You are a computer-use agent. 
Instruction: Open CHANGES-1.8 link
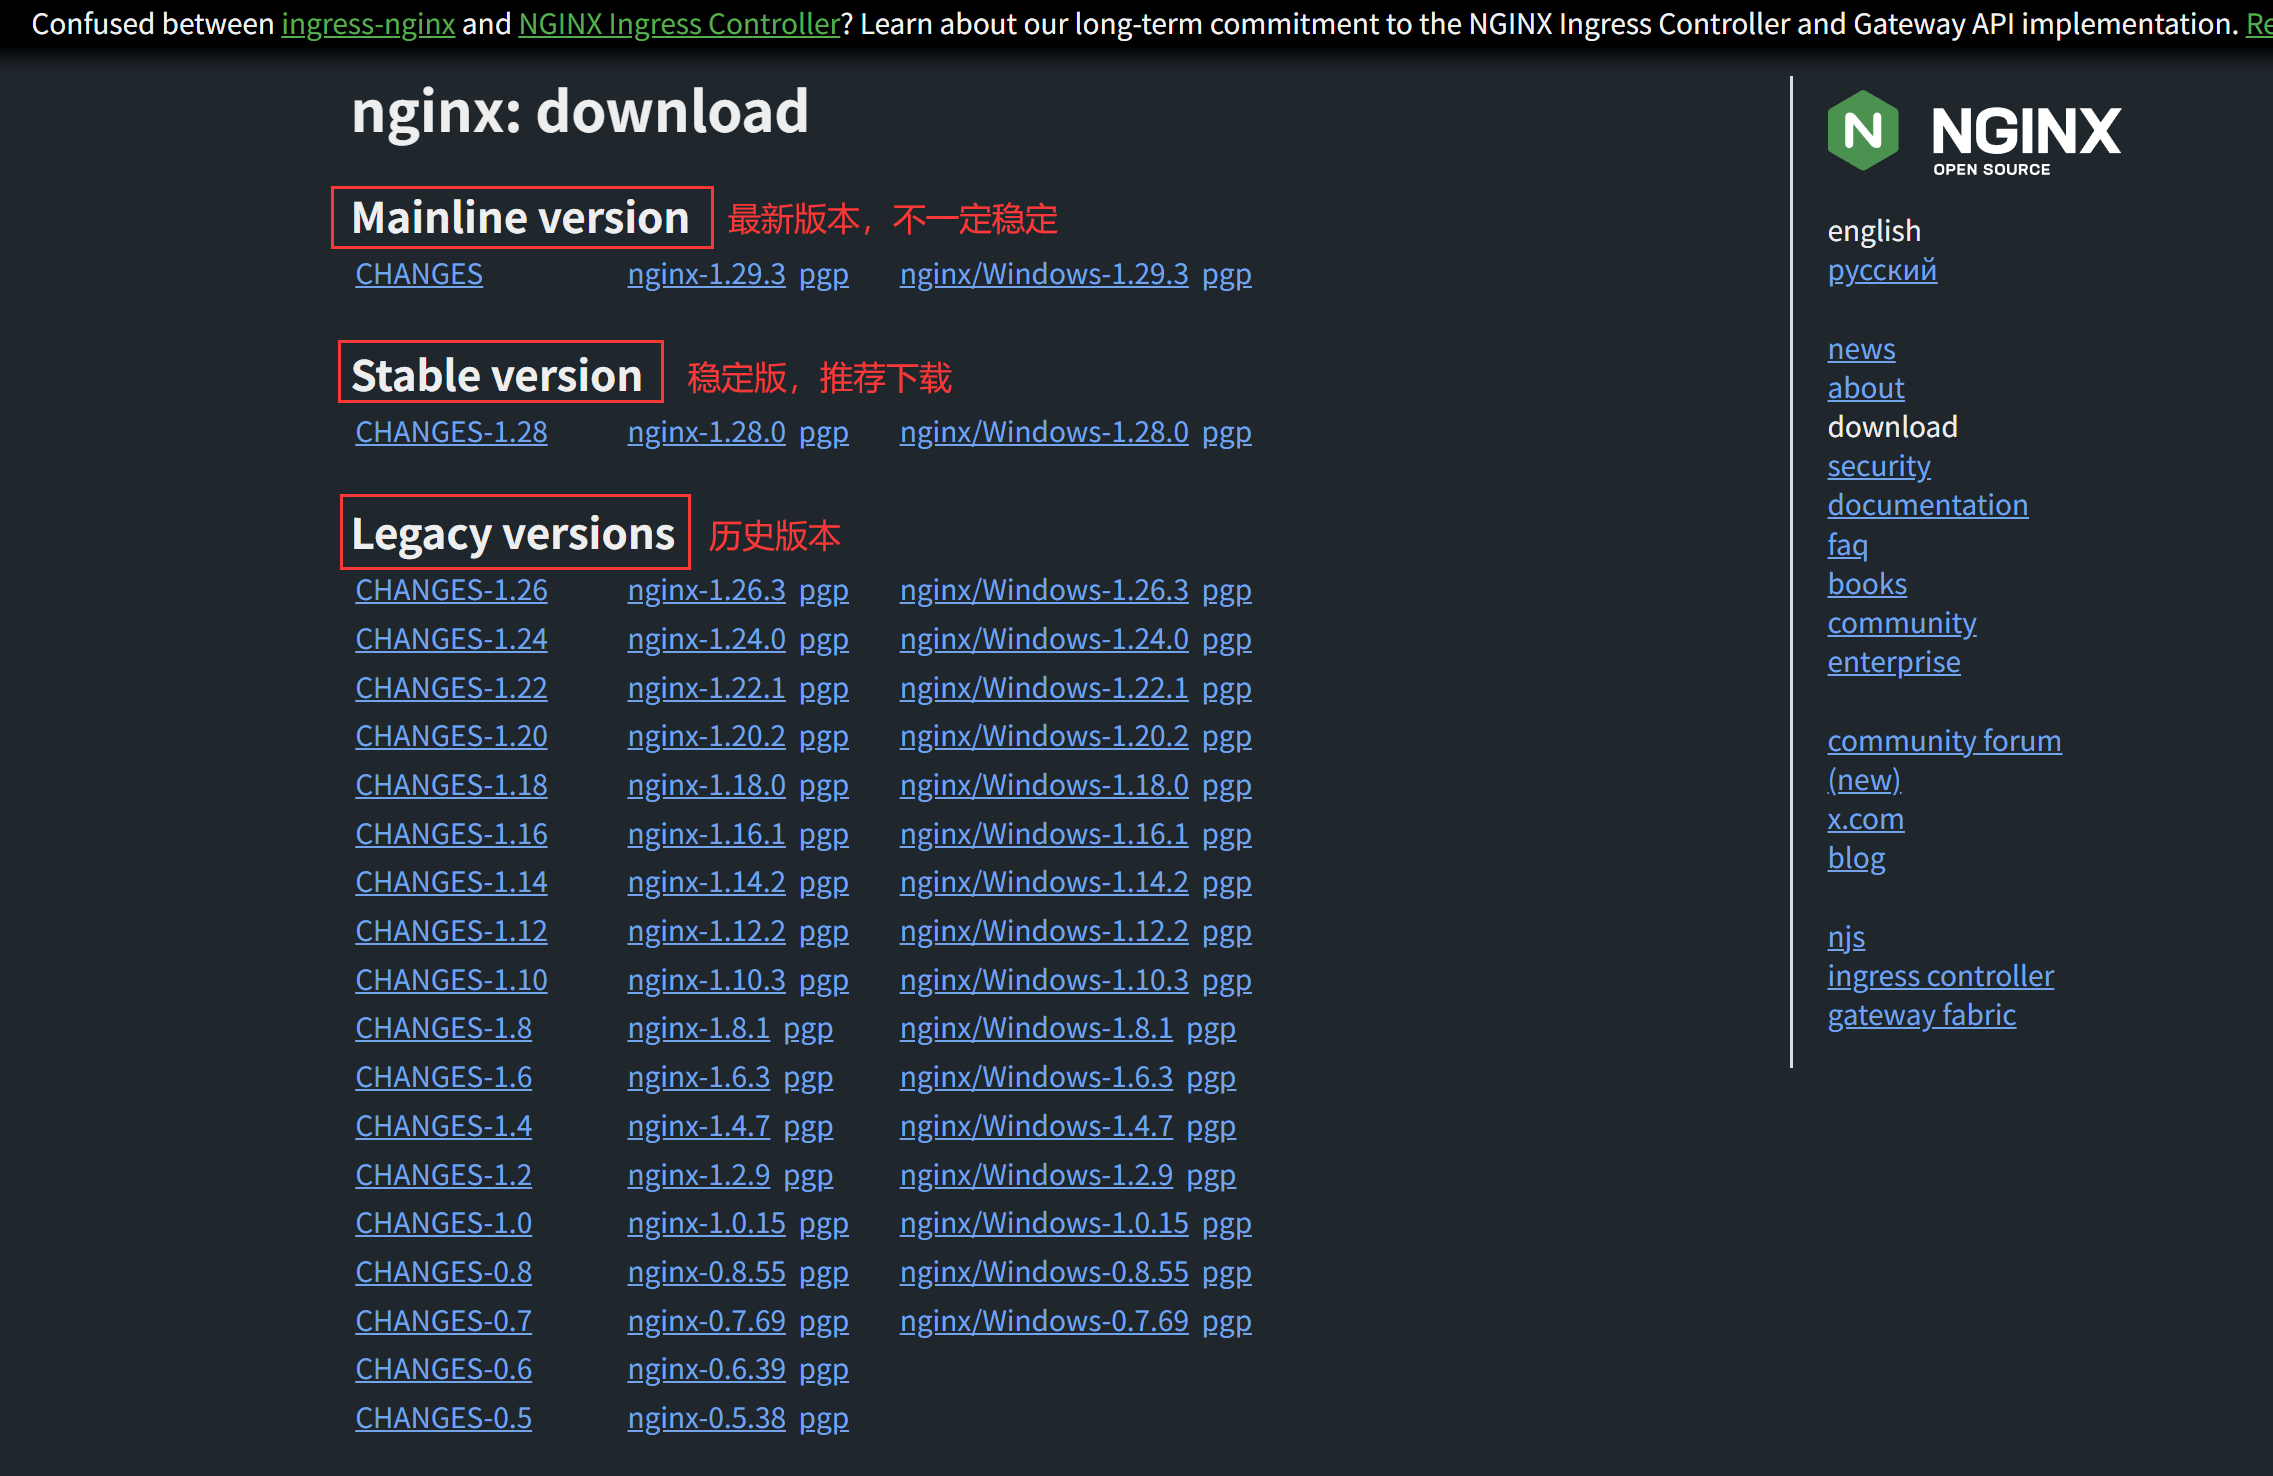pyautogui.click(x=443, y=1028)
